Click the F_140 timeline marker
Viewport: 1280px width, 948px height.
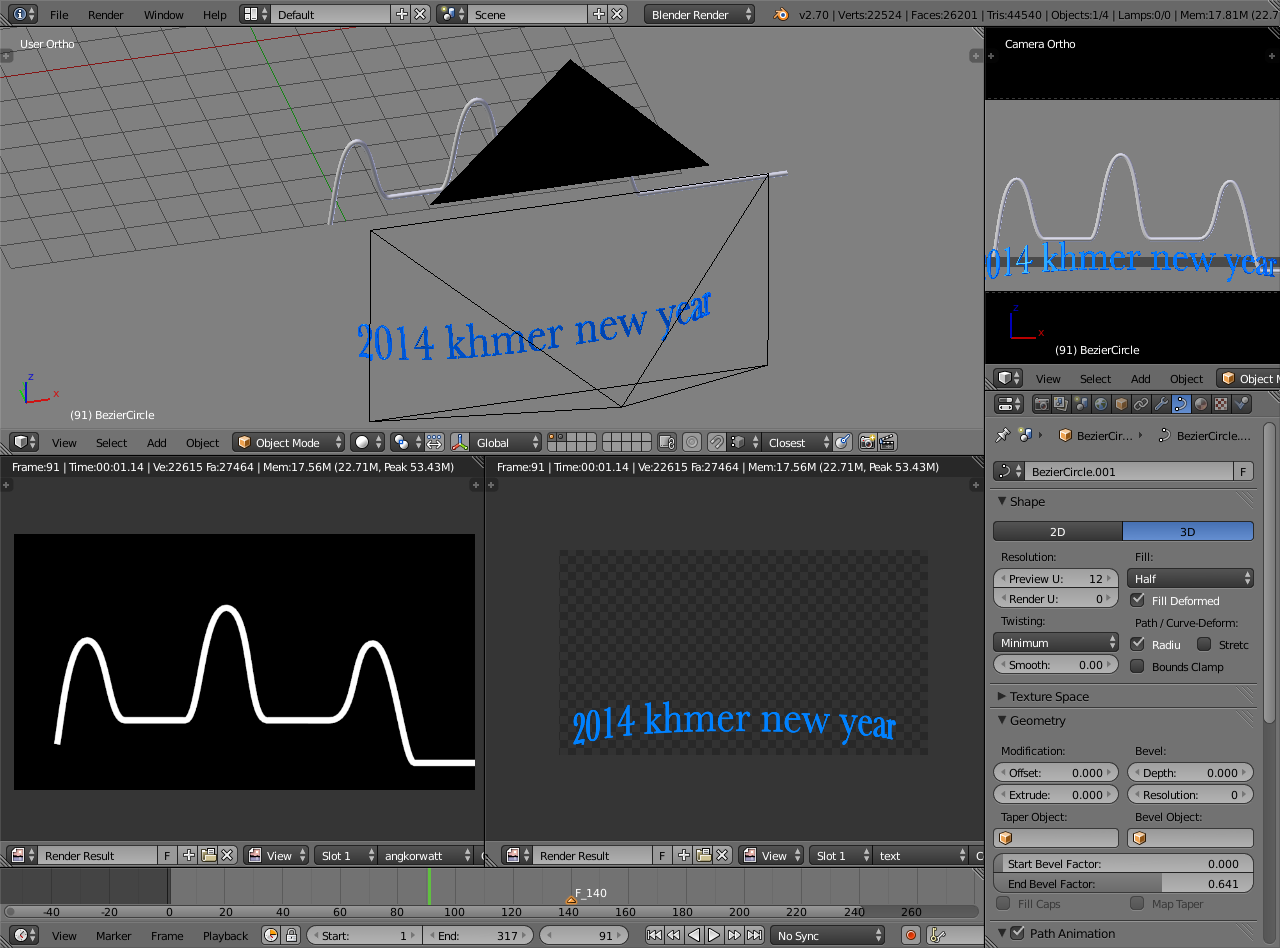tap(572, 900)
